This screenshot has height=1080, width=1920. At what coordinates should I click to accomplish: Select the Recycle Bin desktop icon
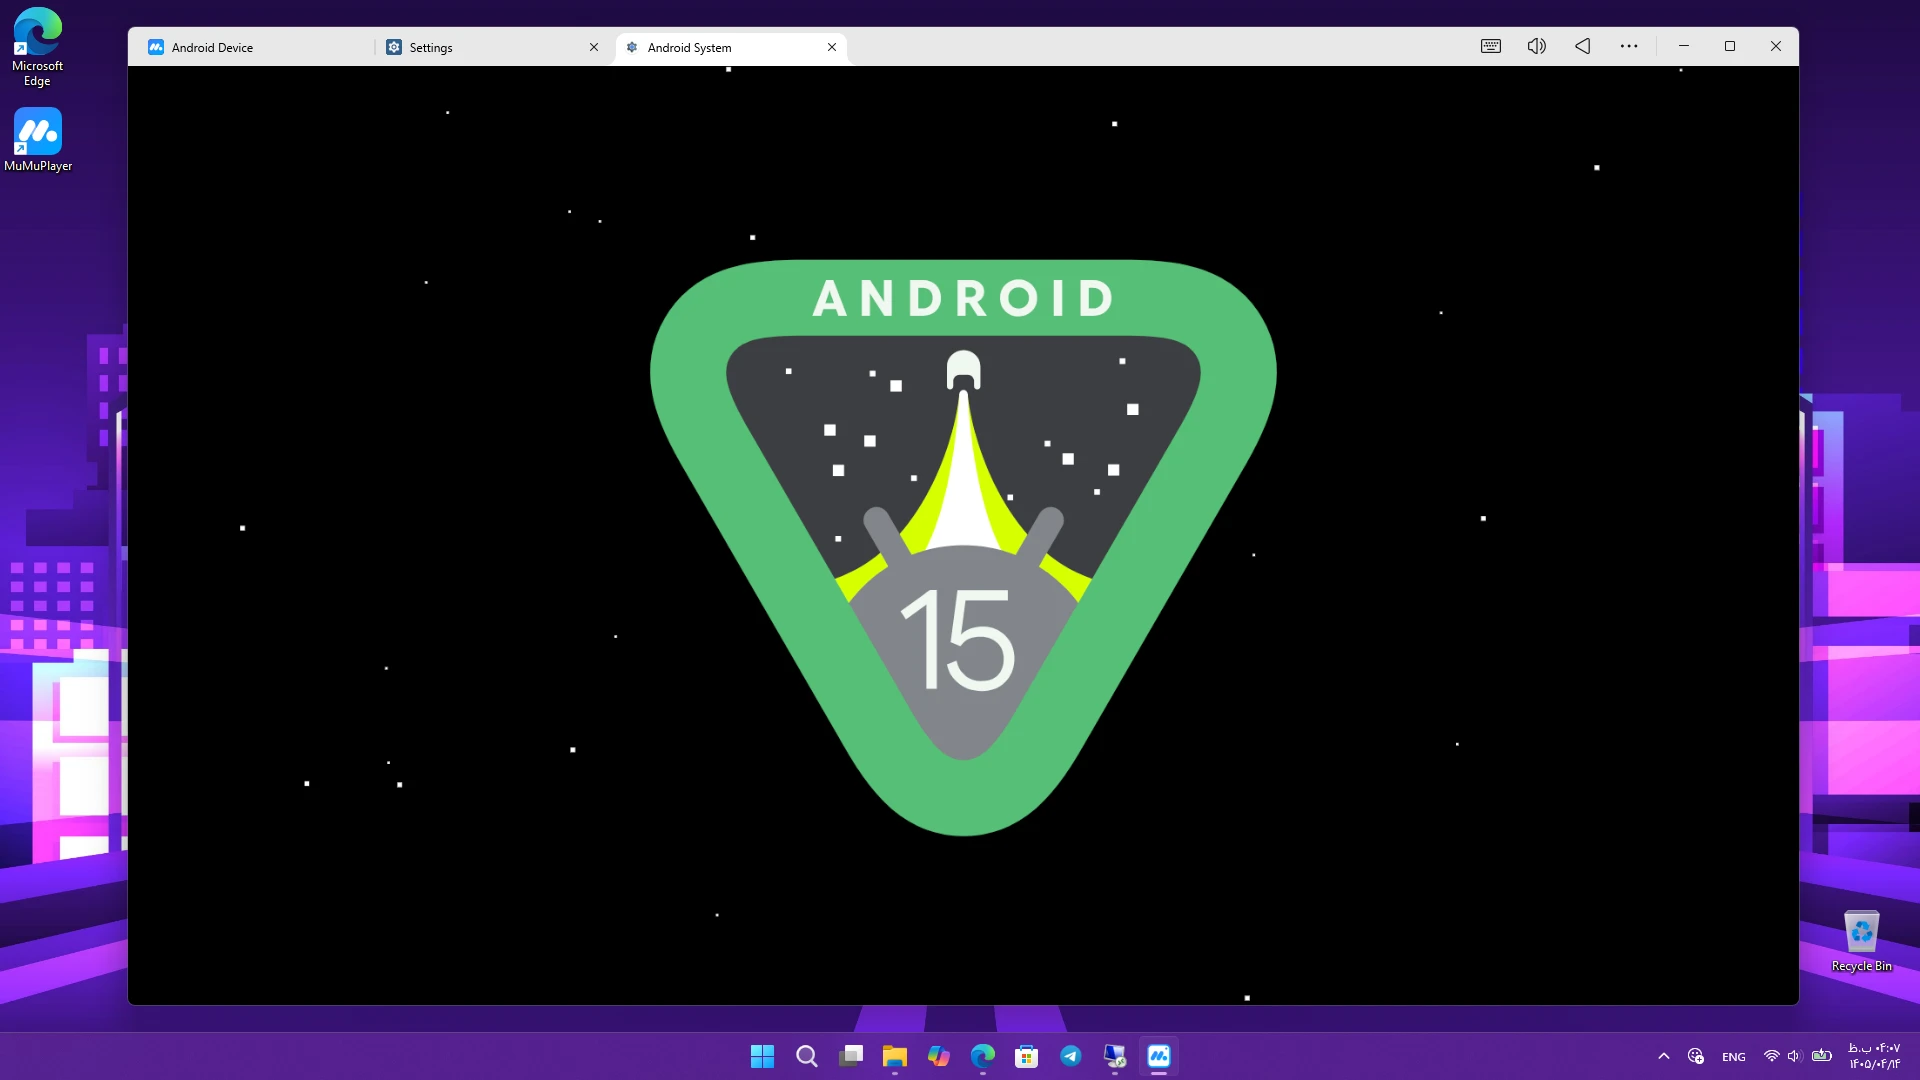point(1861,941)
